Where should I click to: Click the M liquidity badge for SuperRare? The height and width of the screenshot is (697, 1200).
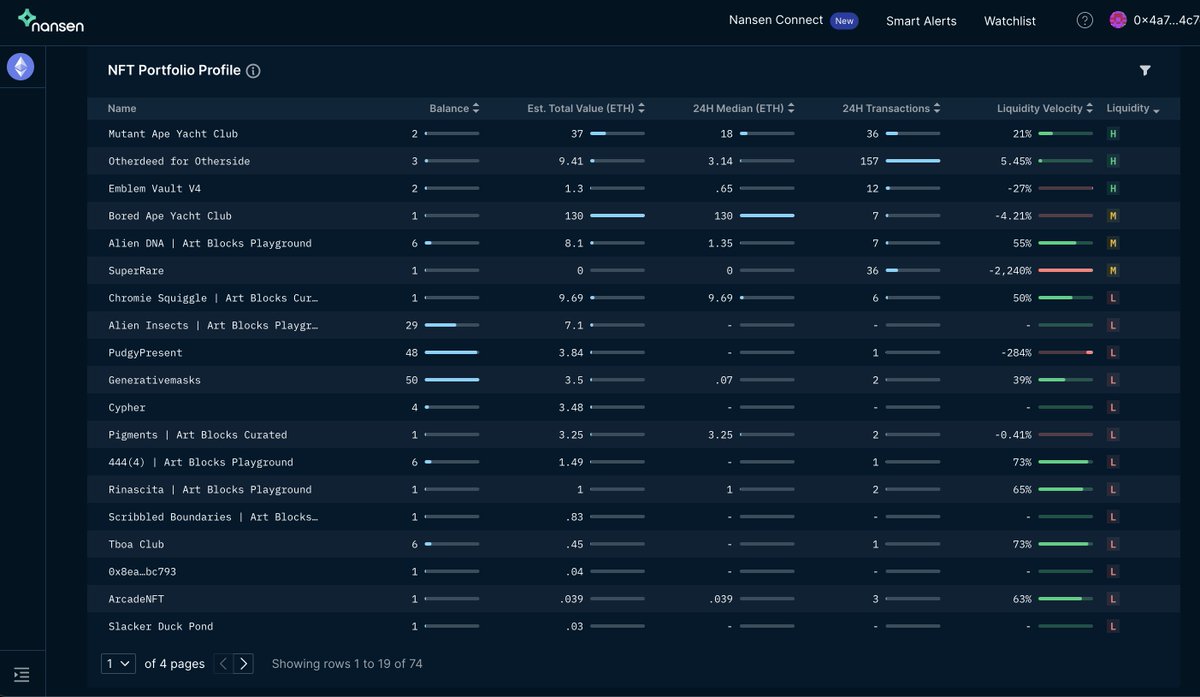(x=1113, y=271)
